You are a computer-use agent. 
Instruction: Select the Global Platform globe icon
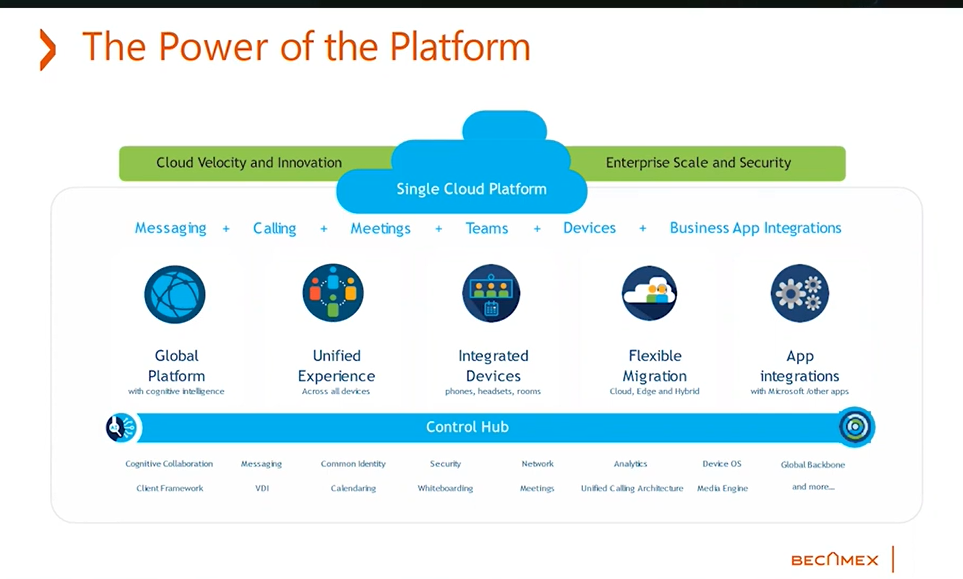pos(175,293)
